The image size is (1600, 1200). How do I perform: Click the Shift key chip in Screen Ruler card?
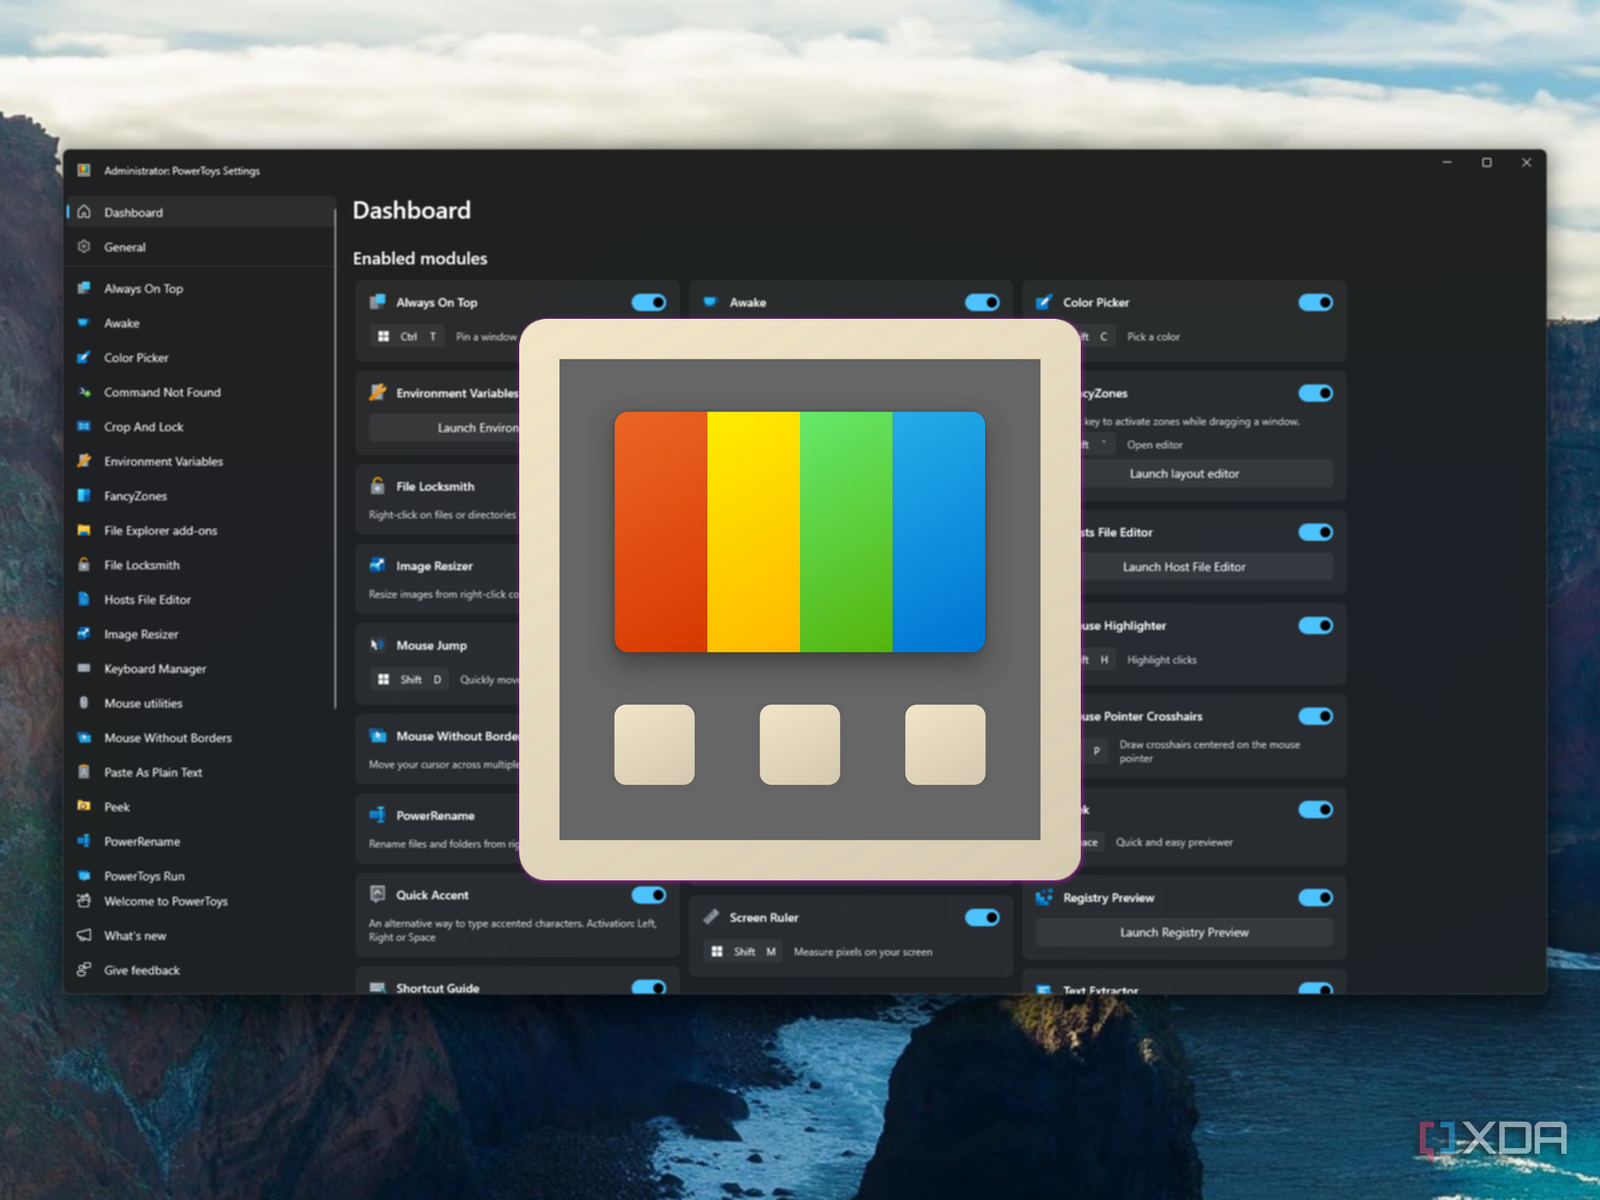click(x=744, y=952)
